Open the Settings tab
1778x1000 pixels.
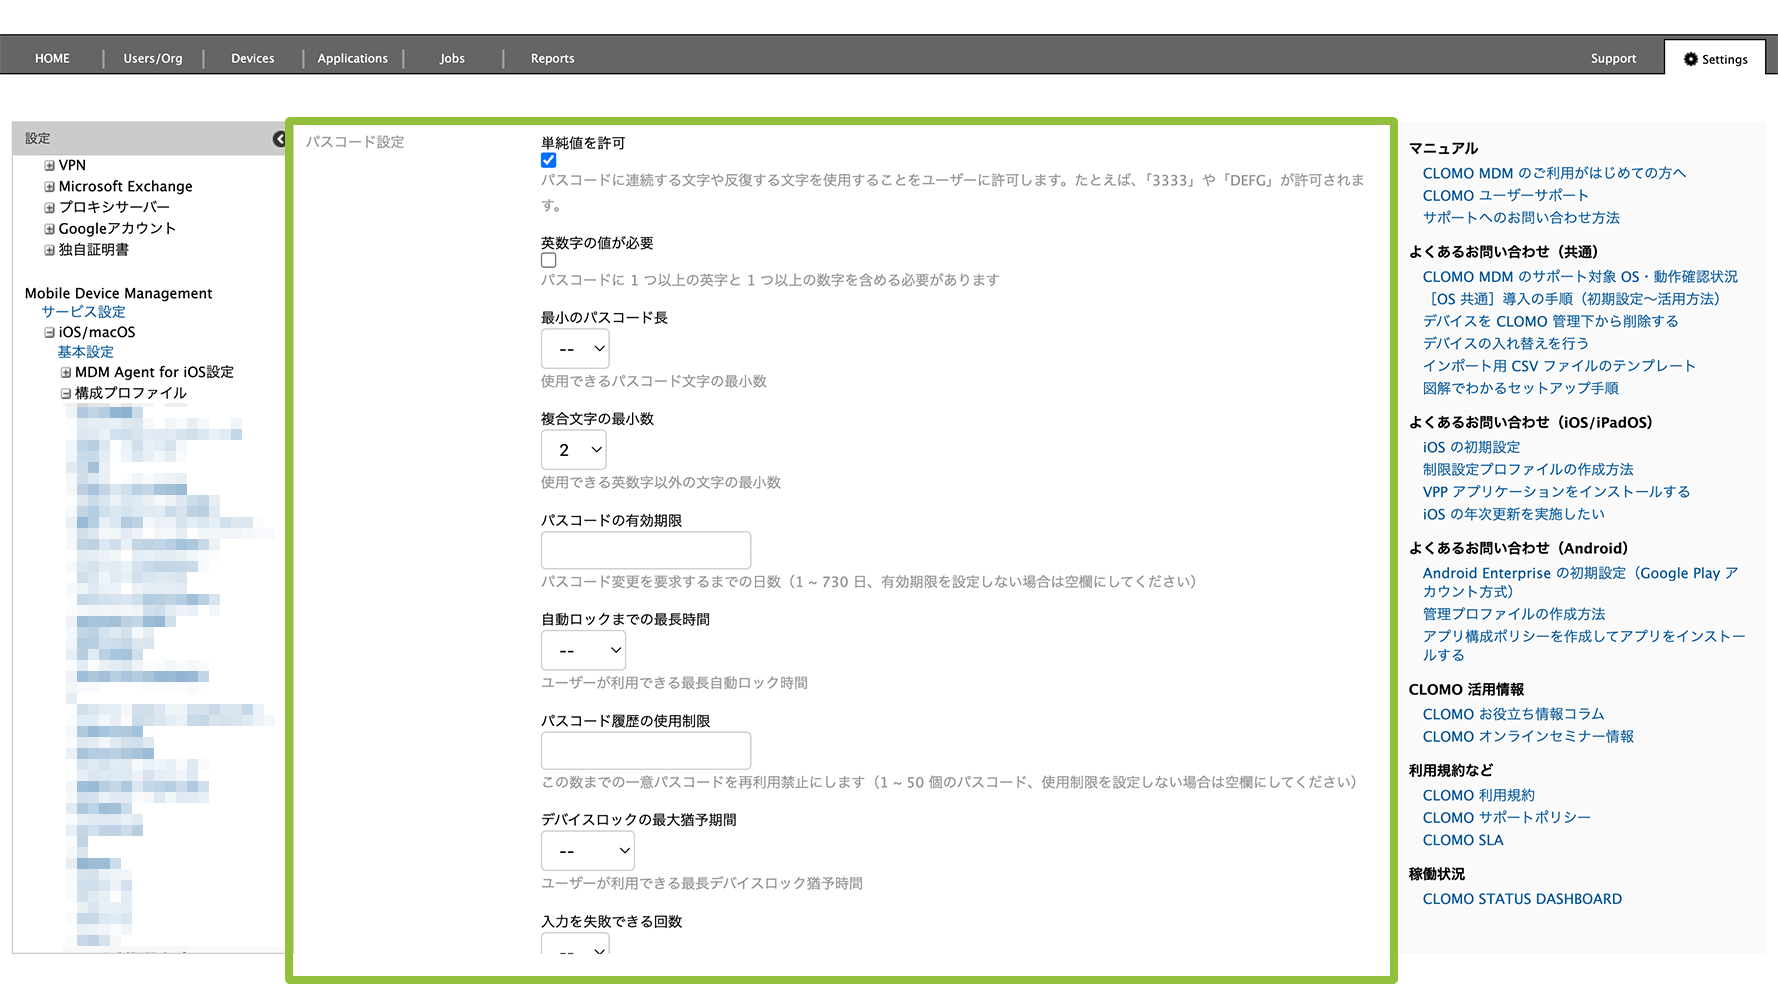1716,59
